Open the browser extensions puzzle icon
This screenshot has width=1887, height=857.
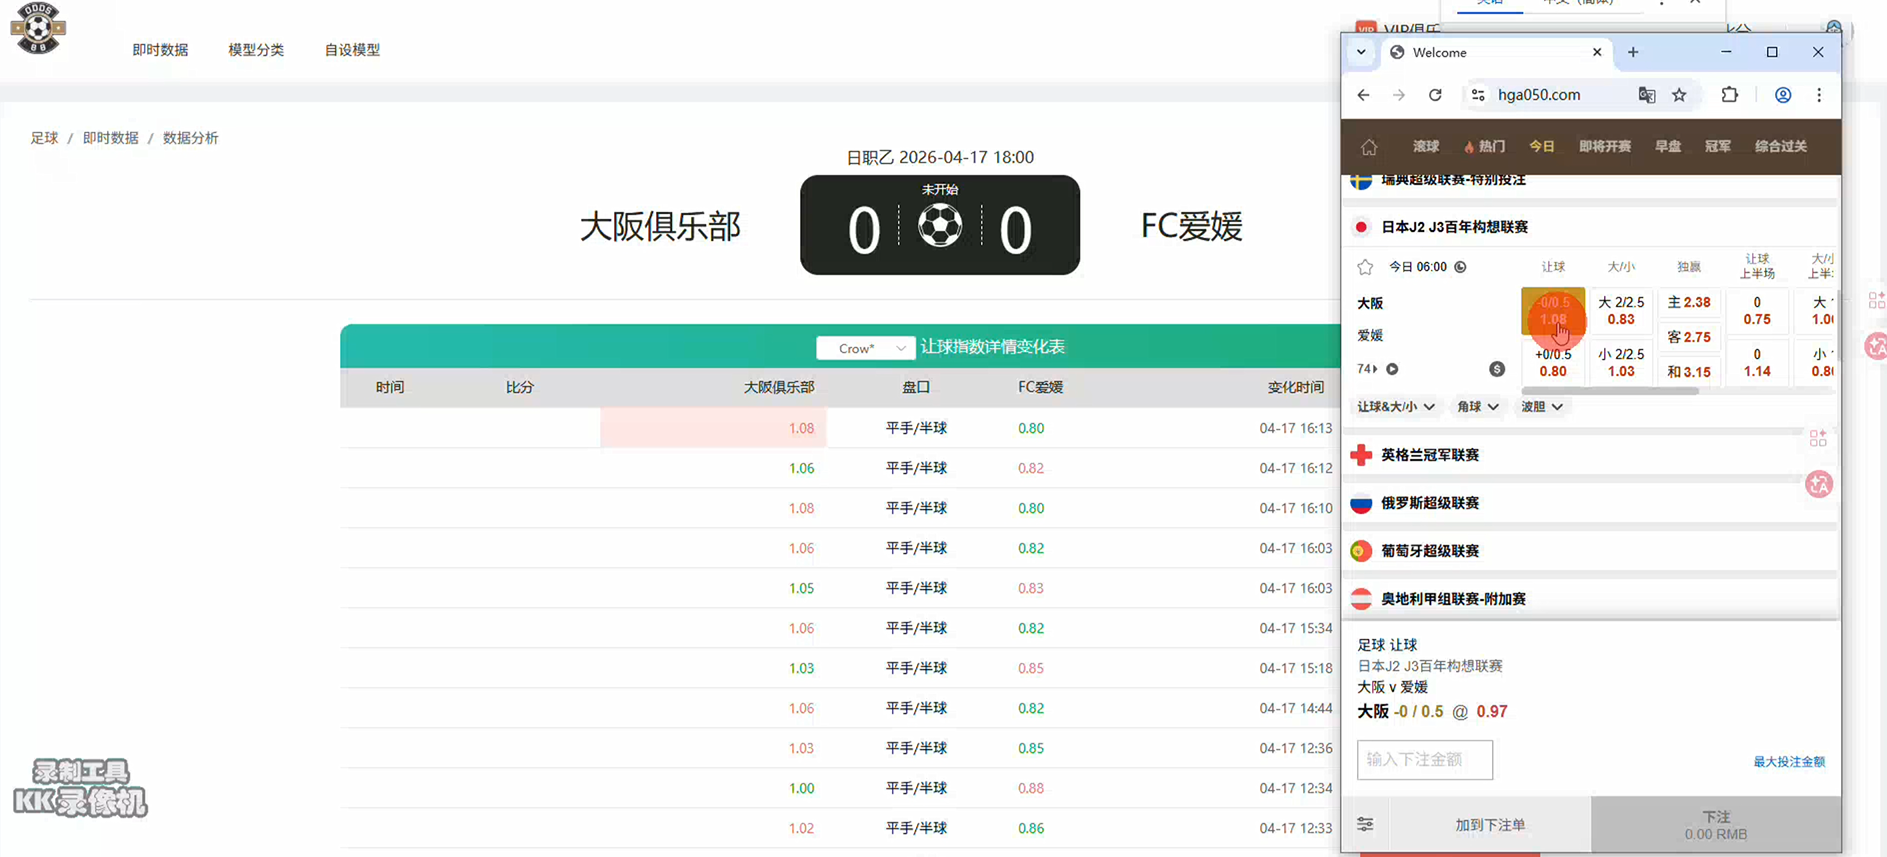1730,95
